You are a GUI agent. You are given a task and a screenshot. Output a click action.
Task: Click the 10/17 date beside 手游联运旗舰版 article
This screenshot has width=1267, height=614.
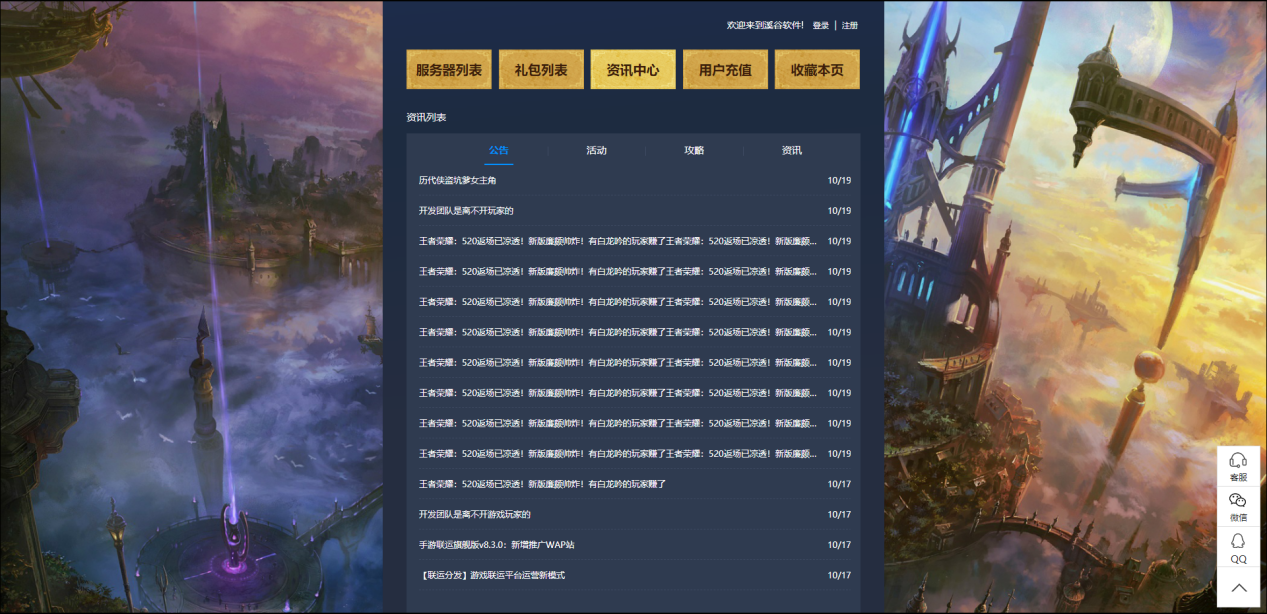point(839,545)
